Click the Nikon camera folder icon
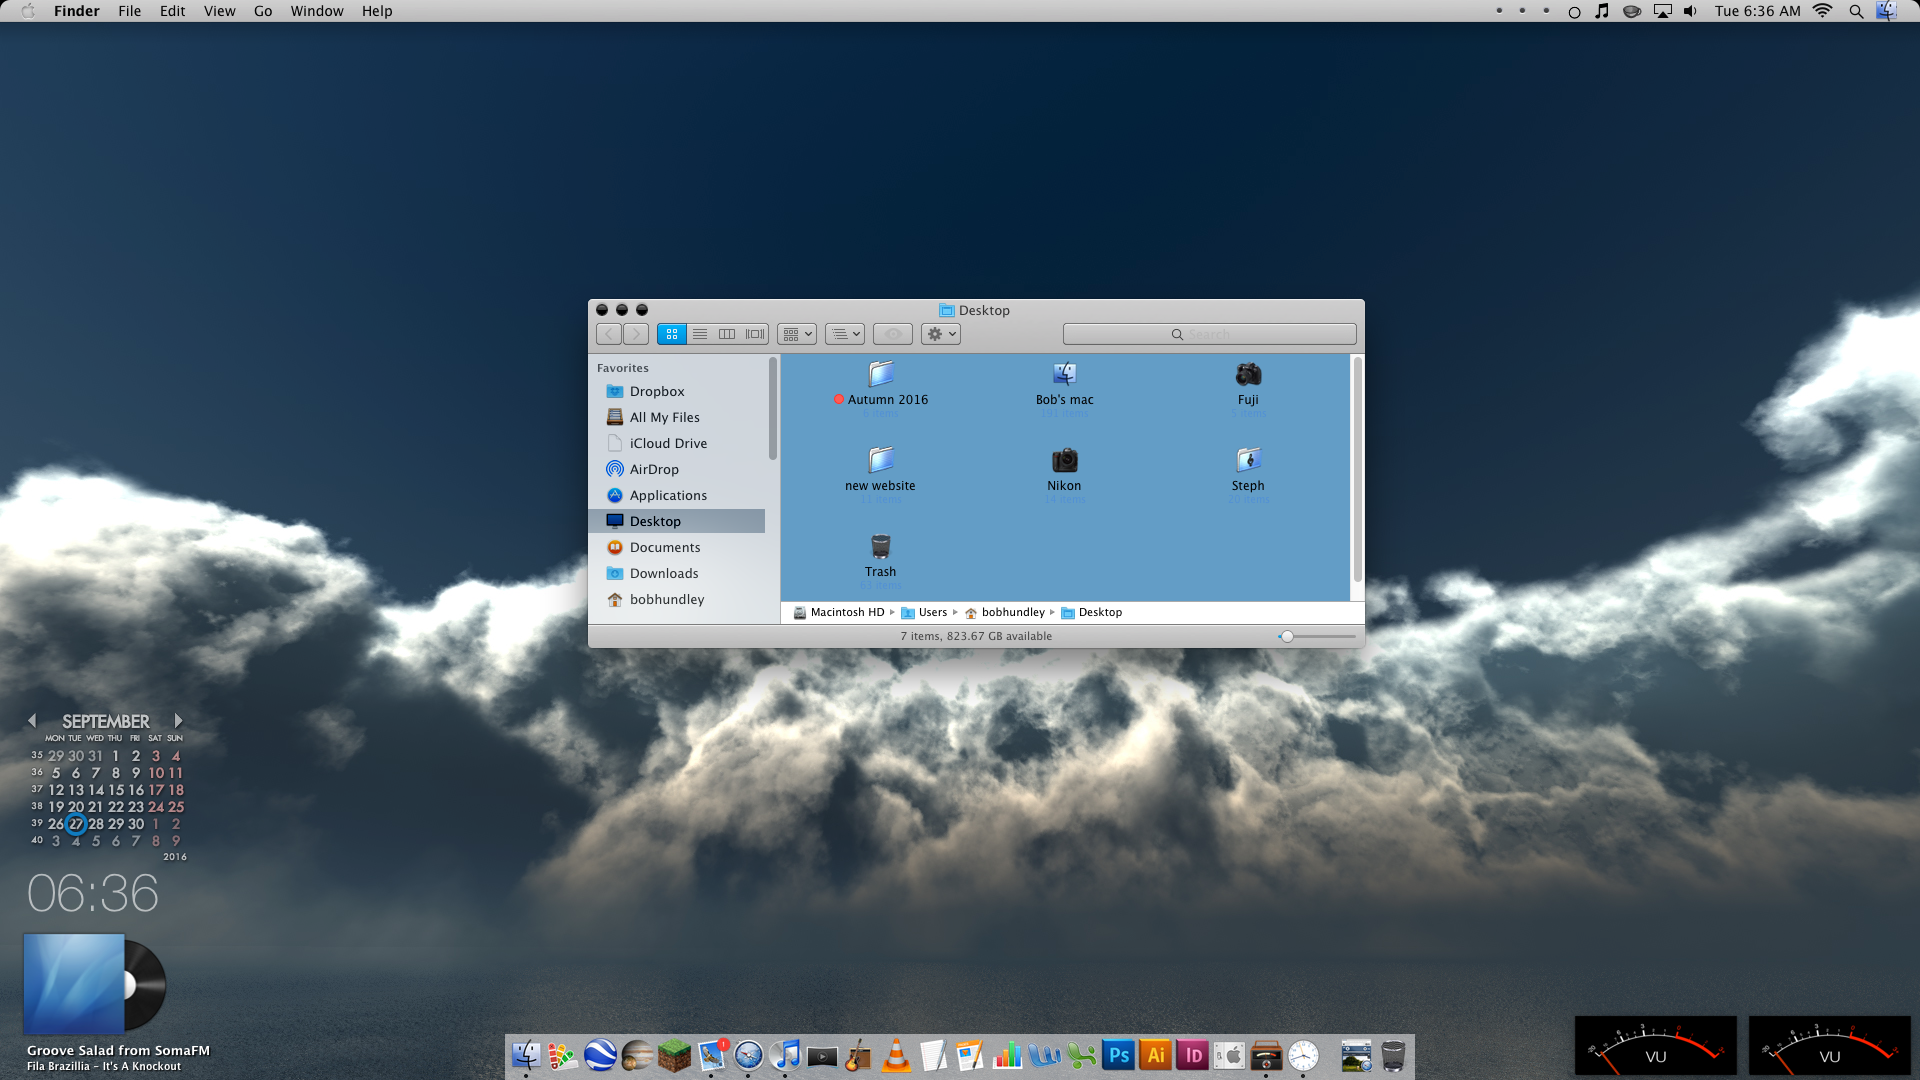 pyautogui.click(x=1064, y=461)
